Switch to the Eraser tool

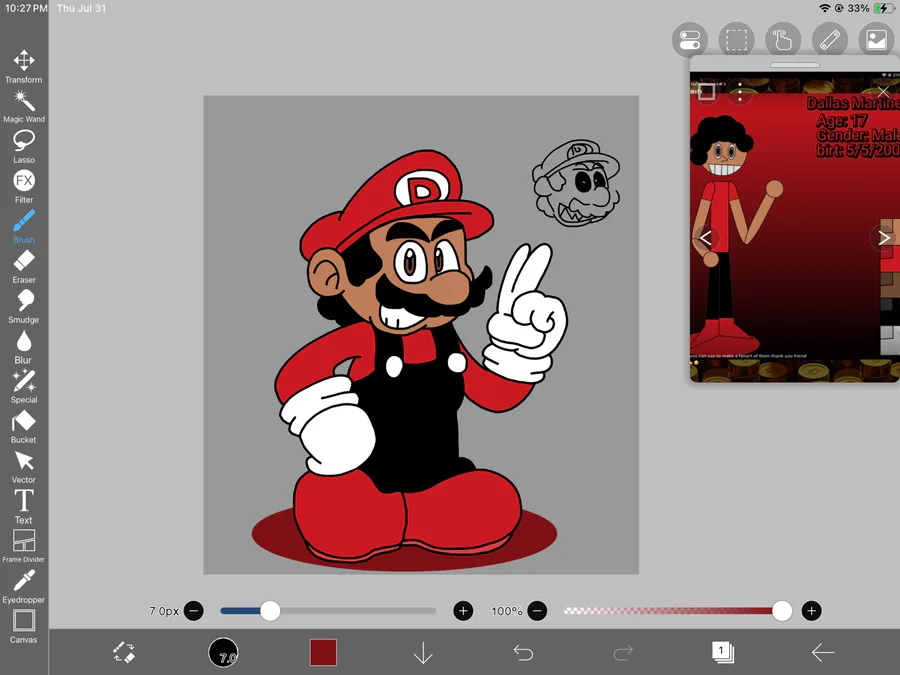pos(24,267)
